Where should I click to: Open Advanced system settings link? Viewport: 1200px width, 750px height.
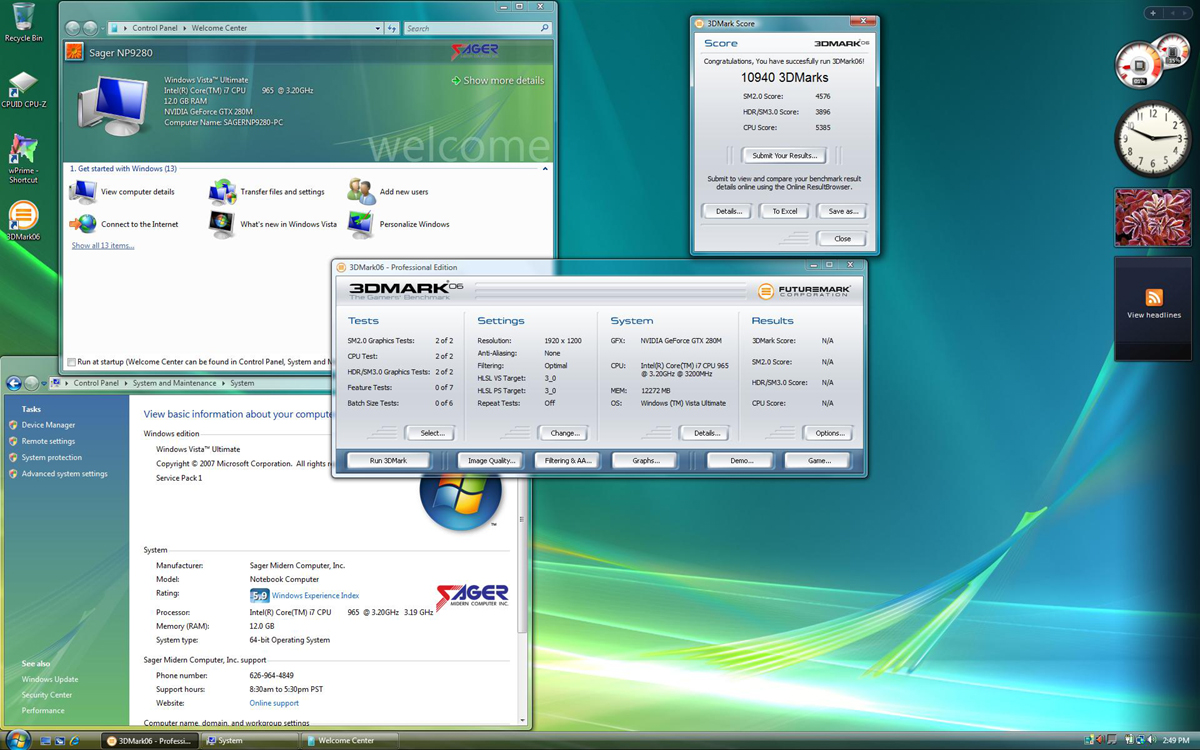point(64,474)
